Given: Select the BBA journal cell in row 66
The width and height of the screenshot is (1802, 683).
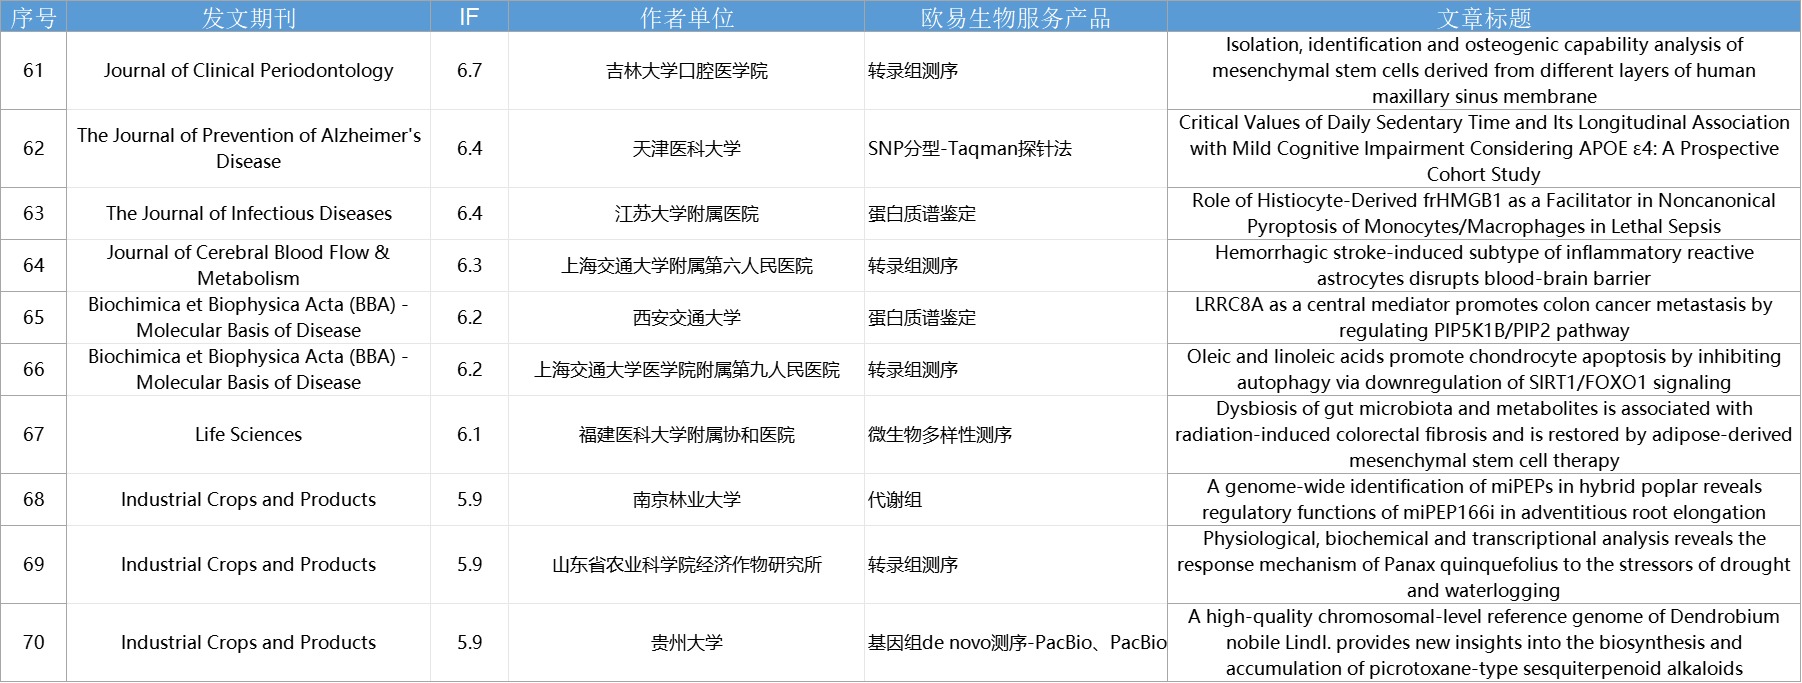Looking at the screenshot, I should (x=248, y=370).
